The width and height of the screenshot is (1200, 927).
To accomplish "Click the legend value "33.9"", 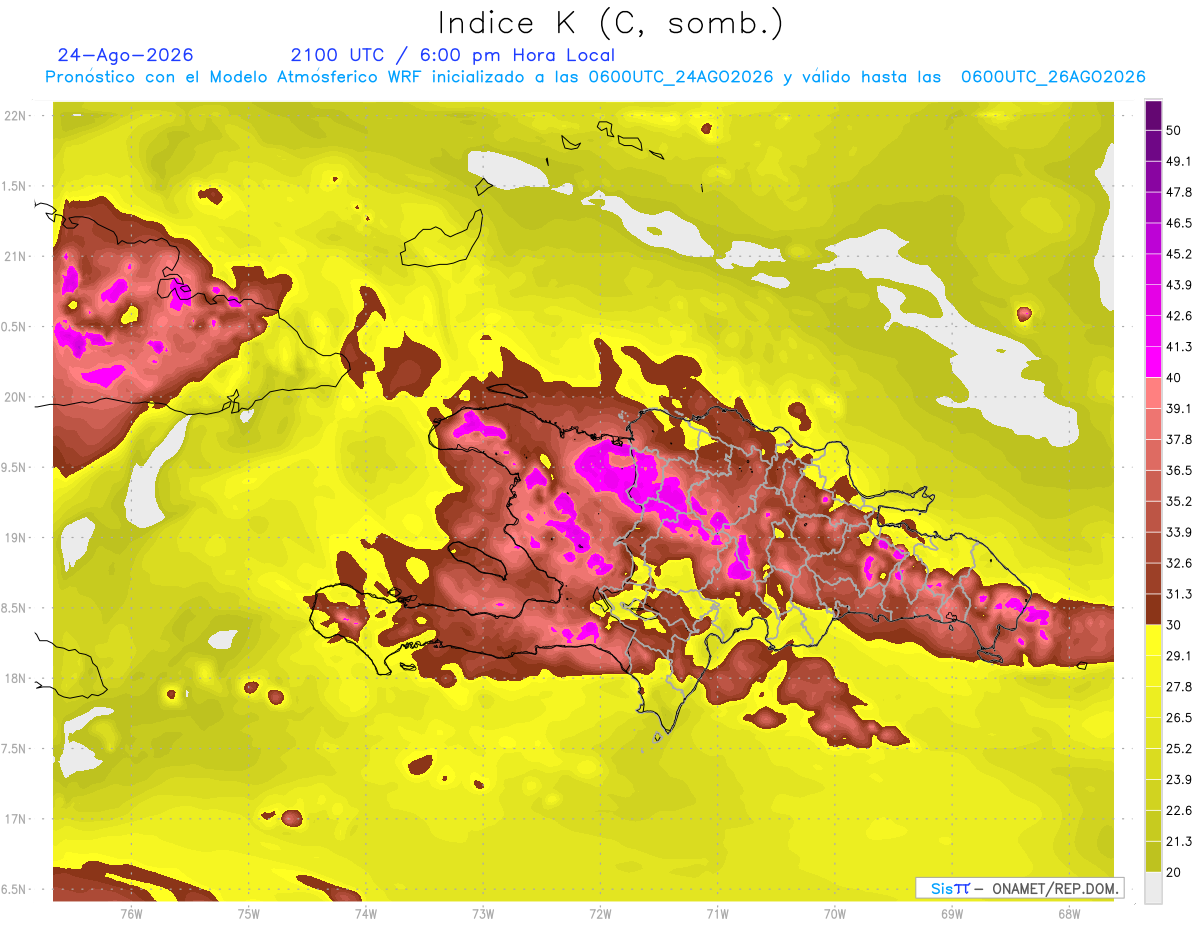I will click(1178, 532).
